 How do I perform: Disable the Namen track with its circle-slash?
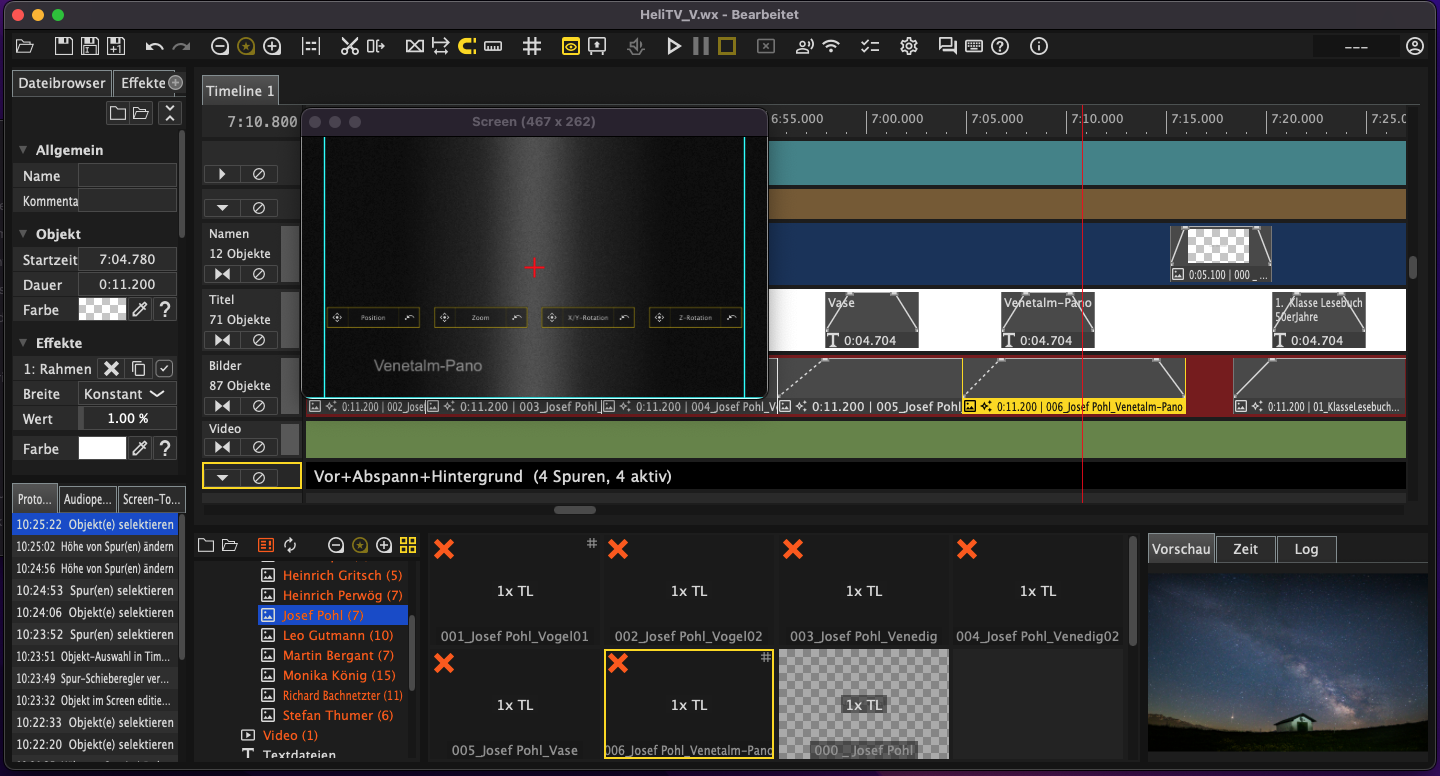(259, 274)
